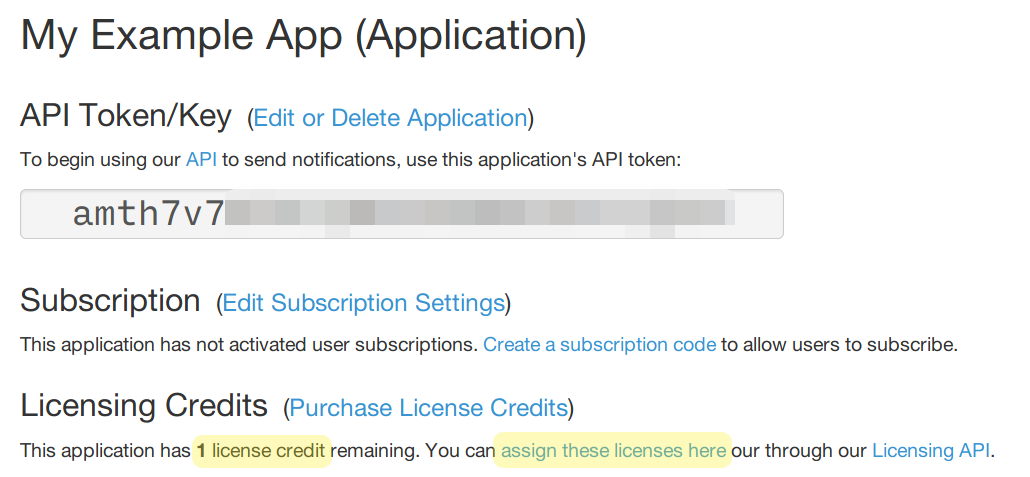This screenshot has width=1030, height=477.
Task: Open the Licensing API link
Action: [930, 451]
